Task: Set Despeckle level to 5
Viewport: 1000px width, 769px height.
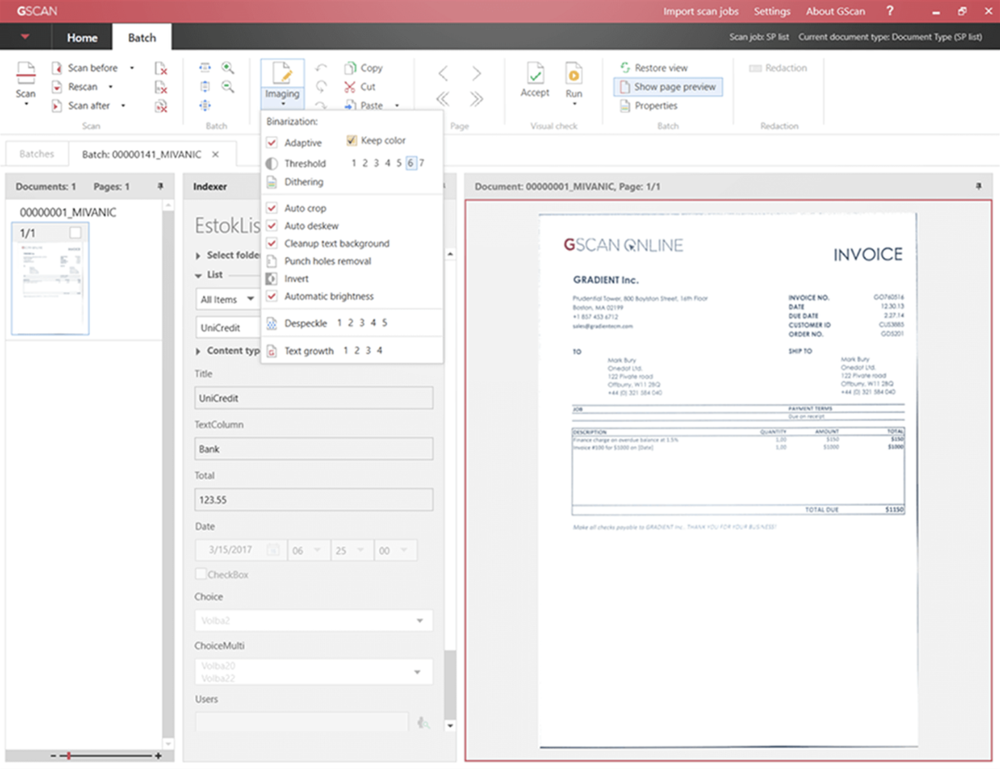Action: click(x=385, y=323)
